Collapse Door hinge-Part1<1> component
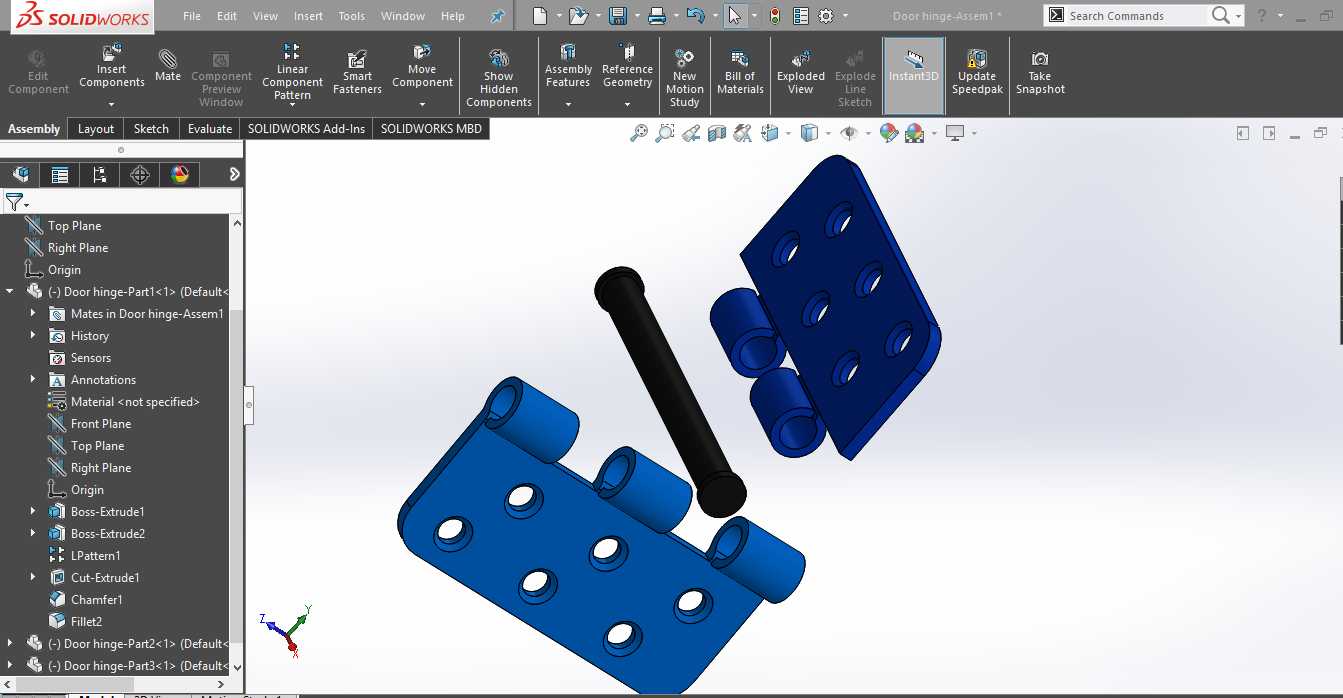This screenshot has width=1343, height=698. coord(10,291)
